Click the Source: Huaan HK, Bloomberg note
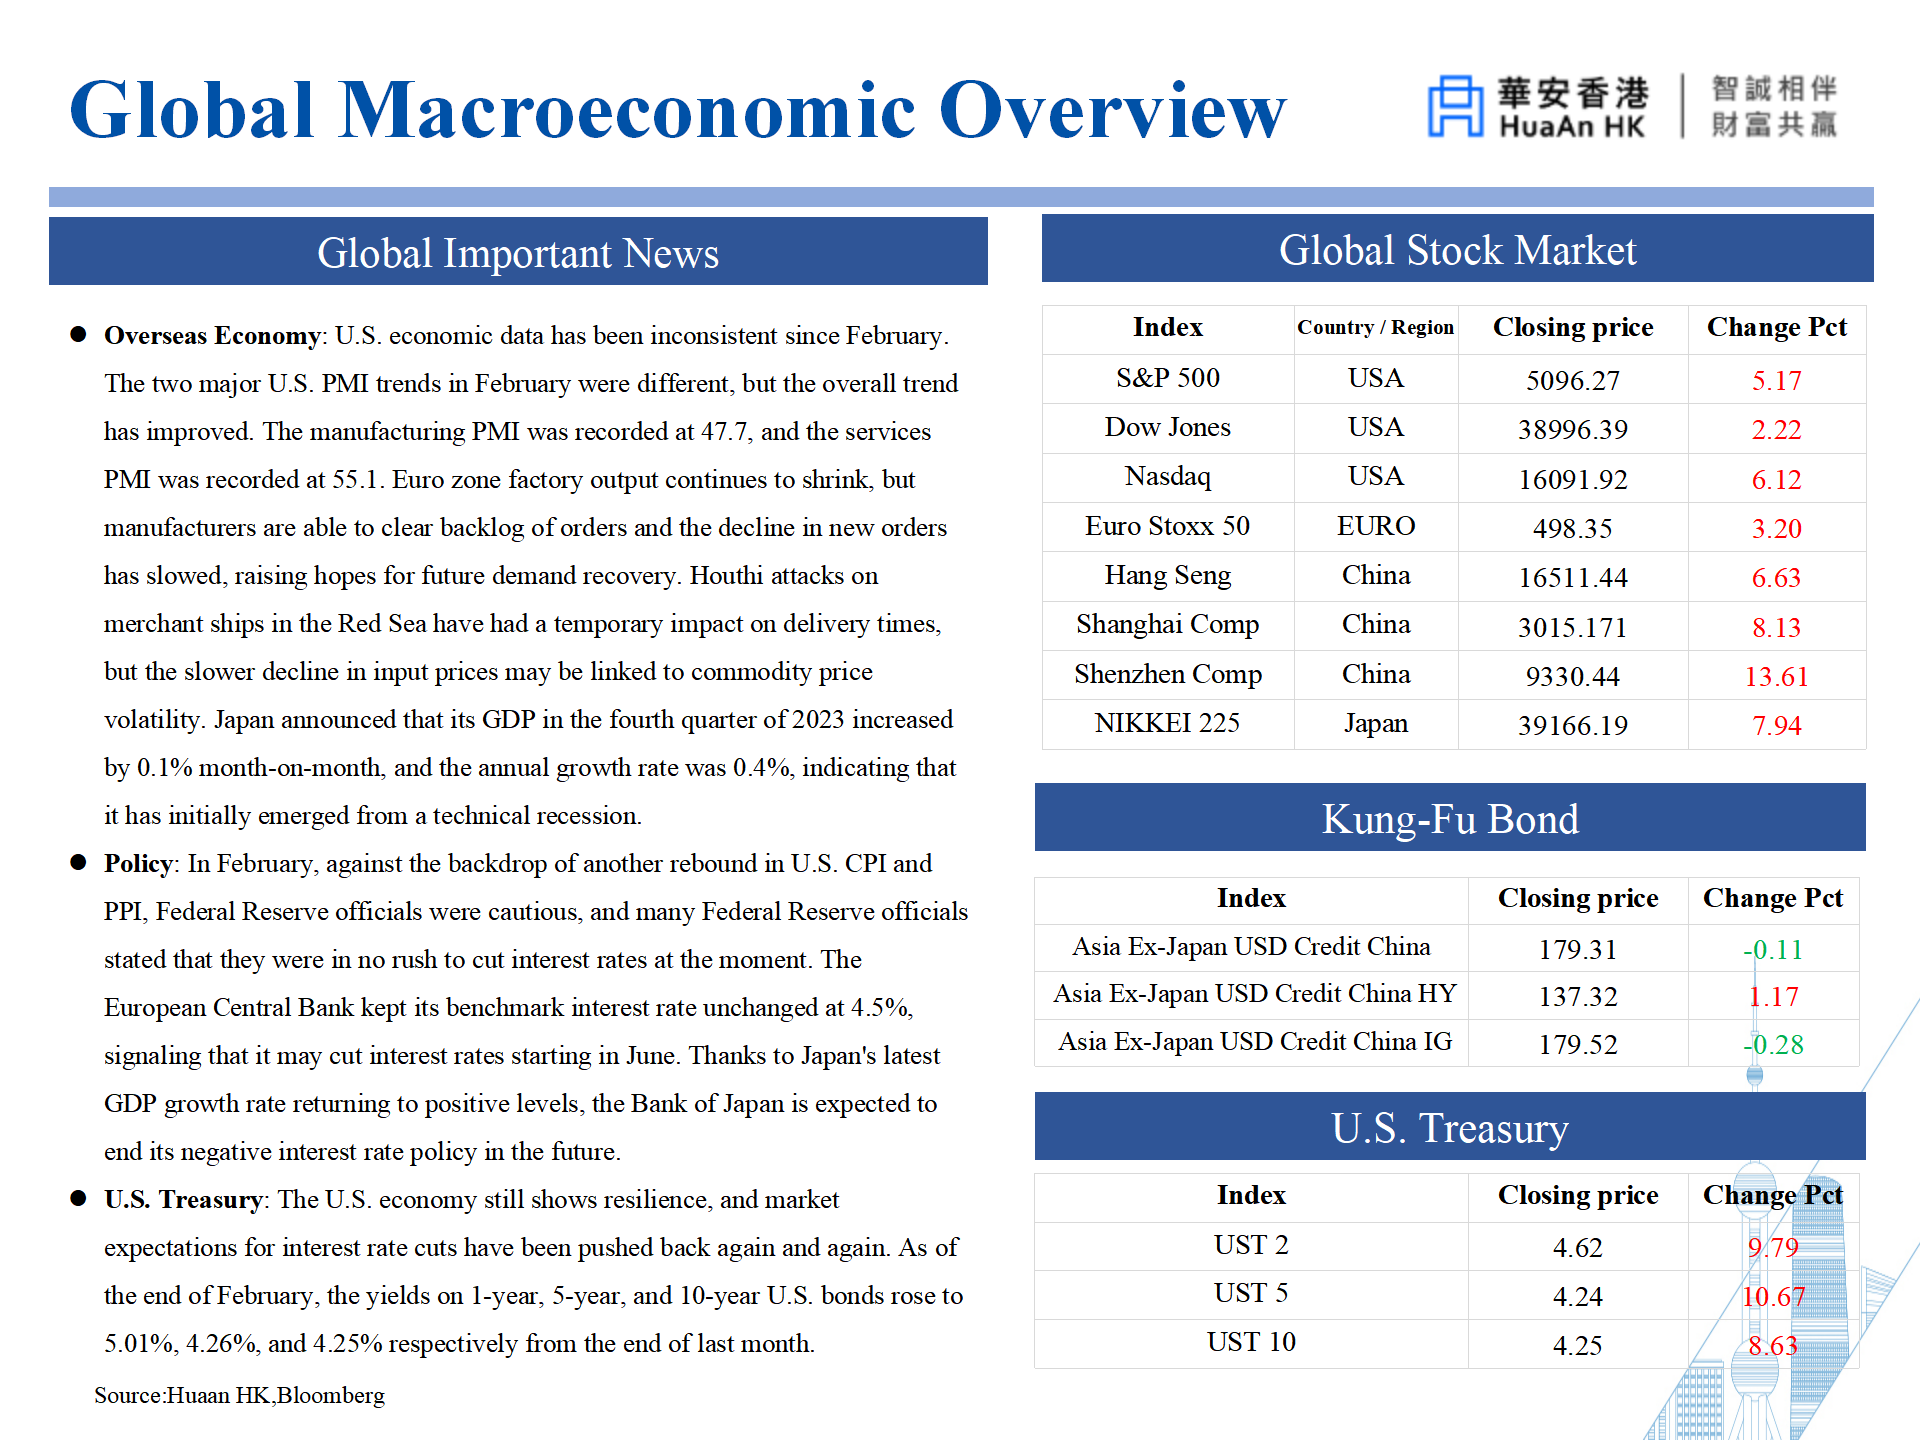Image resolution: width=1920 pixels, height=1440 pixels. [239, 1395]
